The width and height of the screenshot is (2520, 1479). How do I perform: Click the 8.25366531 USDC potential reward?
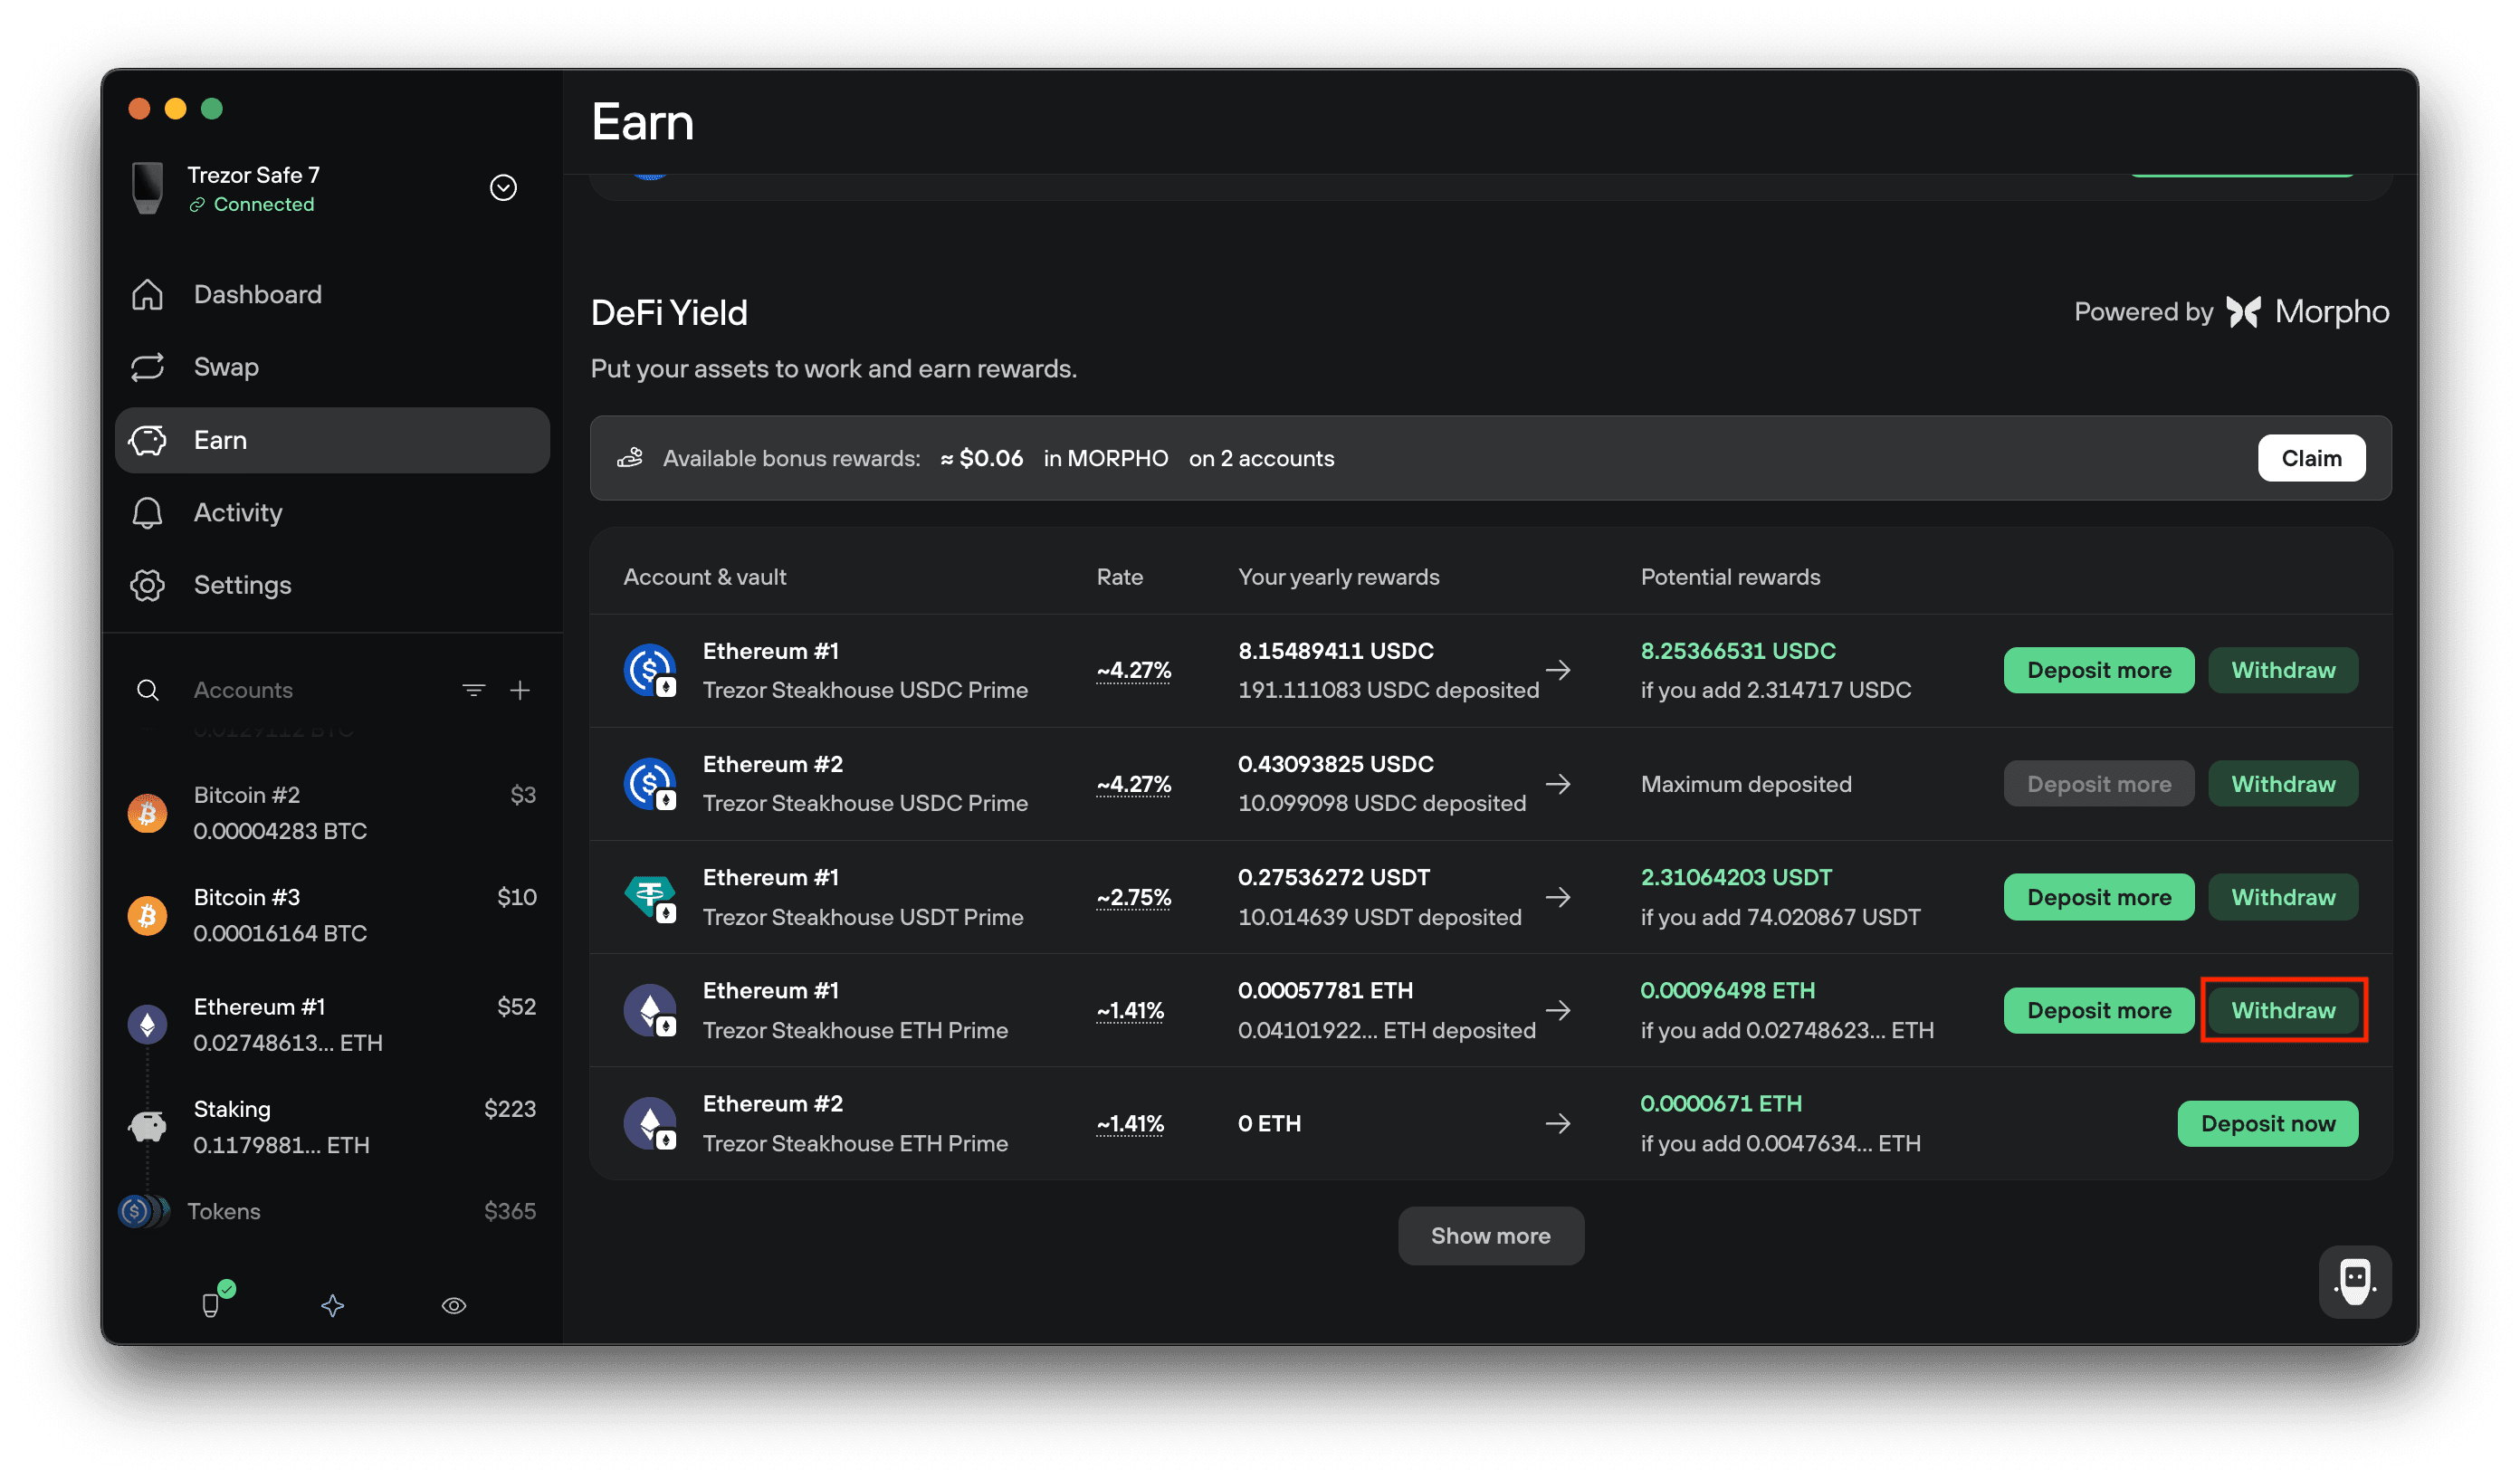[1737, 651]
